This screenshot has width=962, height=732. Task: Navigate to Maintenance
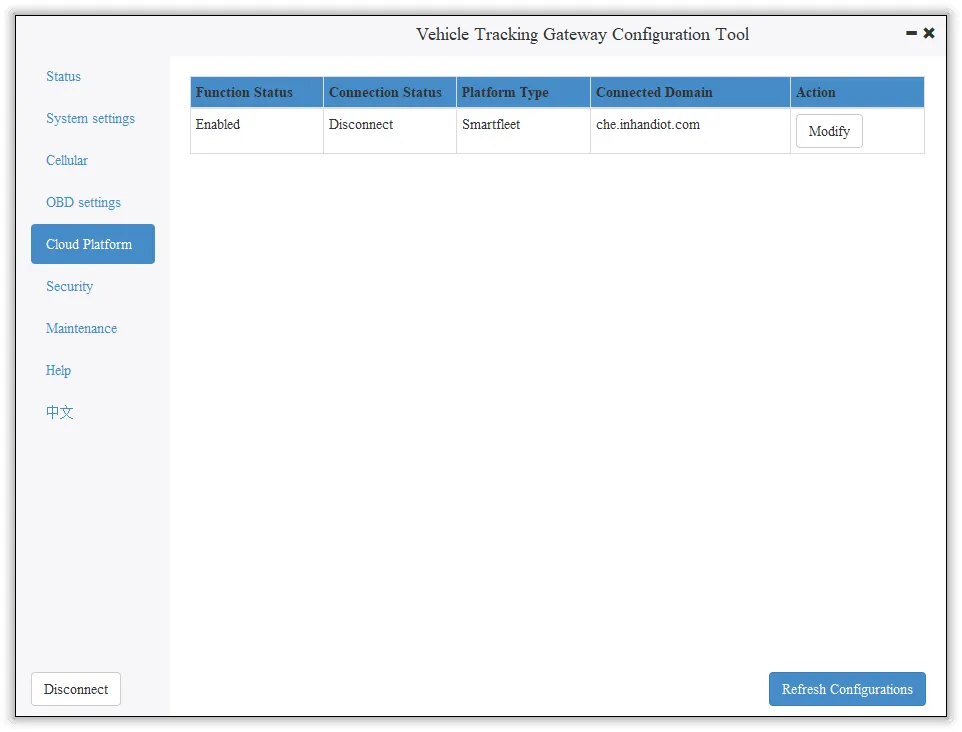81,328
